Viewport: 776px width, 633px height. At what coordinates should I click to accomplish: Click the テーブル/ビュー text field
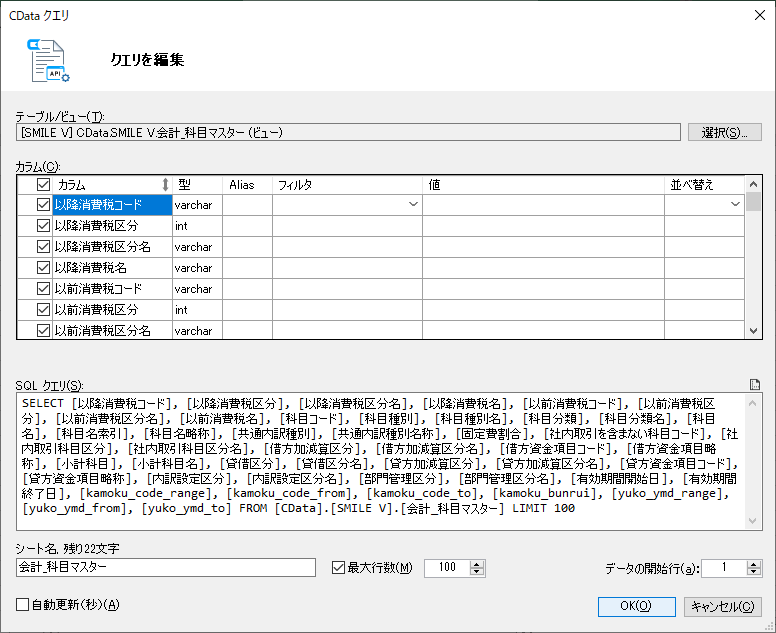(348, 133)
